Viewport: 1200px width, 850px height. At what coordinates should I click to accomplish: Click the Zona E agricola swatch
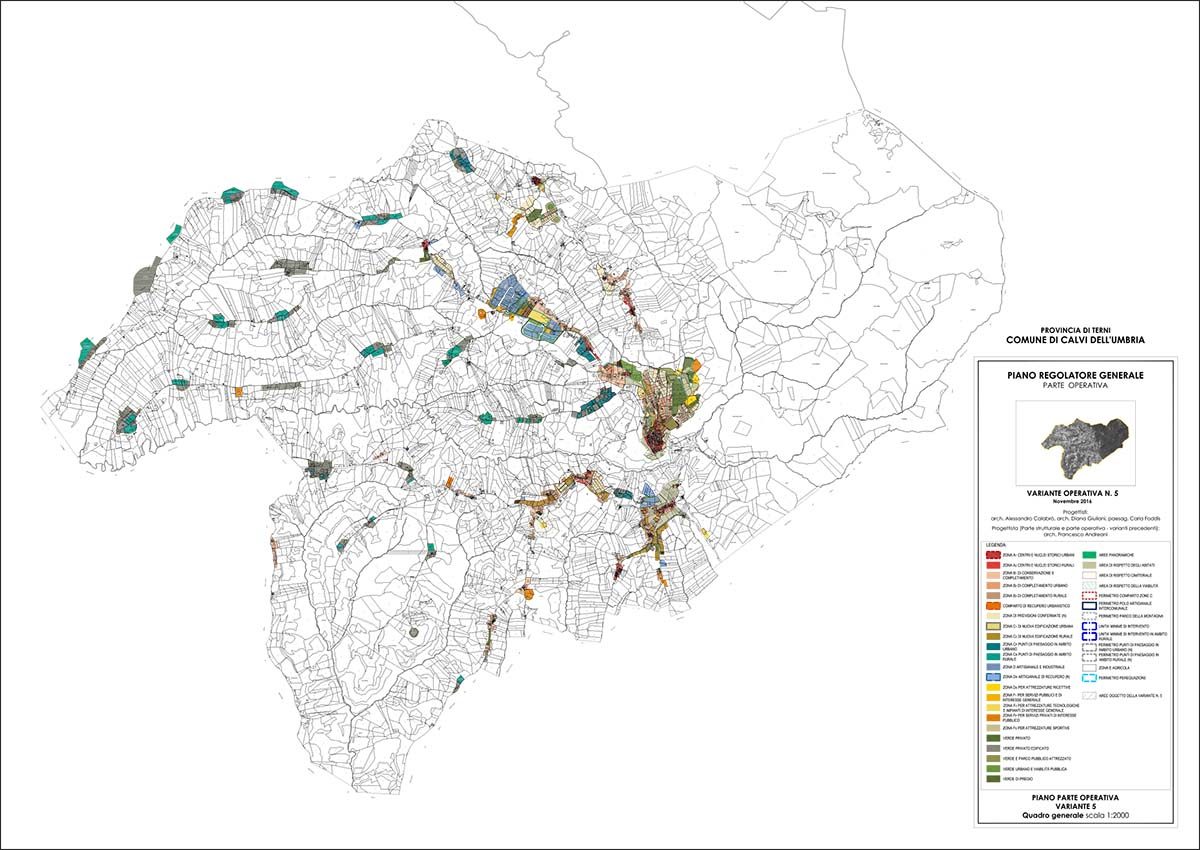click(x=1089, y=668)
